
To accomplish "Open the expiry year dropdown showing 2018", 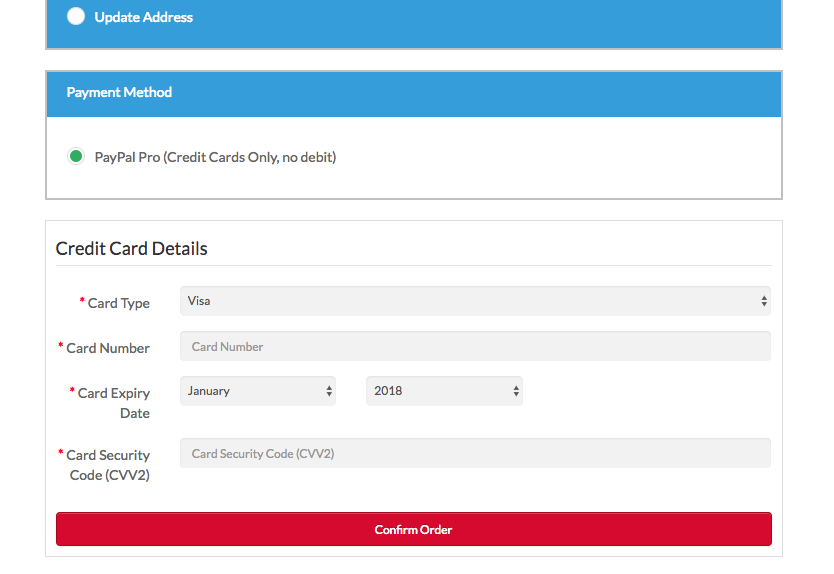I will (x=444, y=391).
